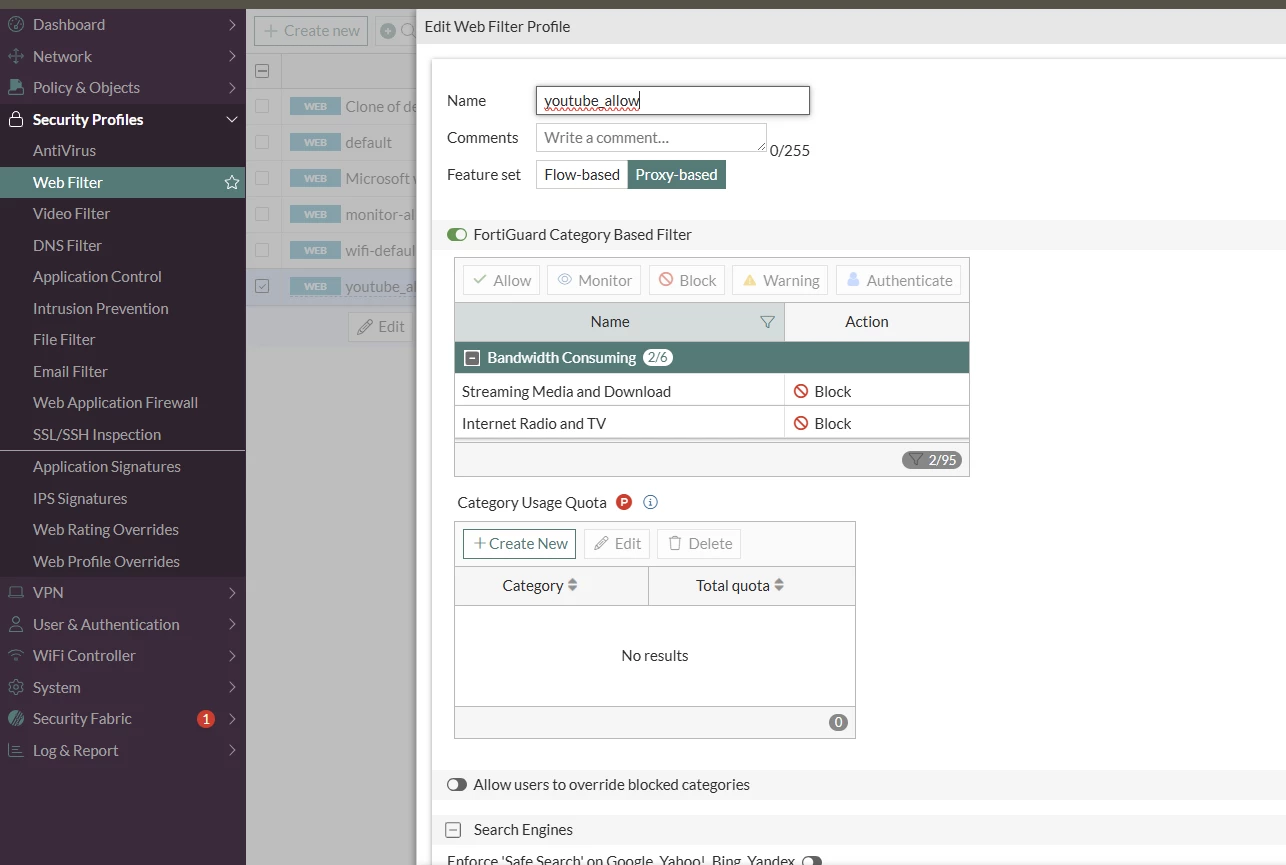Collapse the Bandwidth Consuming category group
This screenshot has height=865, width=1286.
[472, 357]
